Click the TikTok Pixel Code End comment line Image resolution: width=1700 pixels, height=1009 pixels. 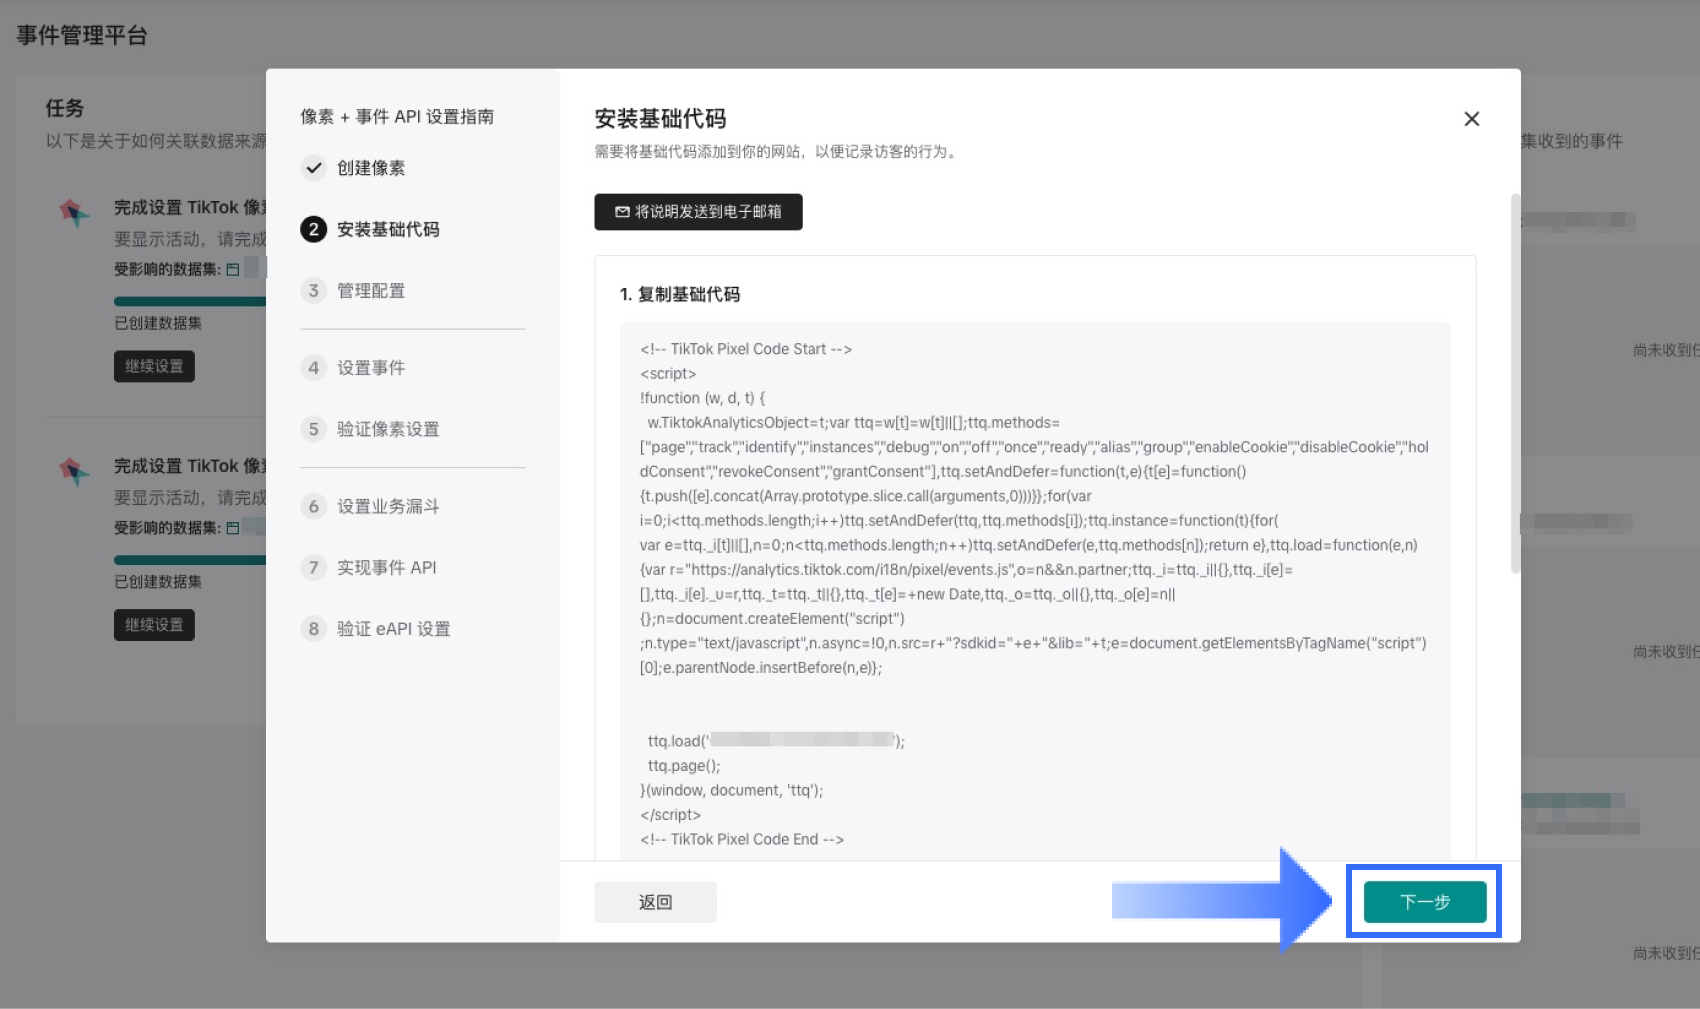[x=742, y=839]
